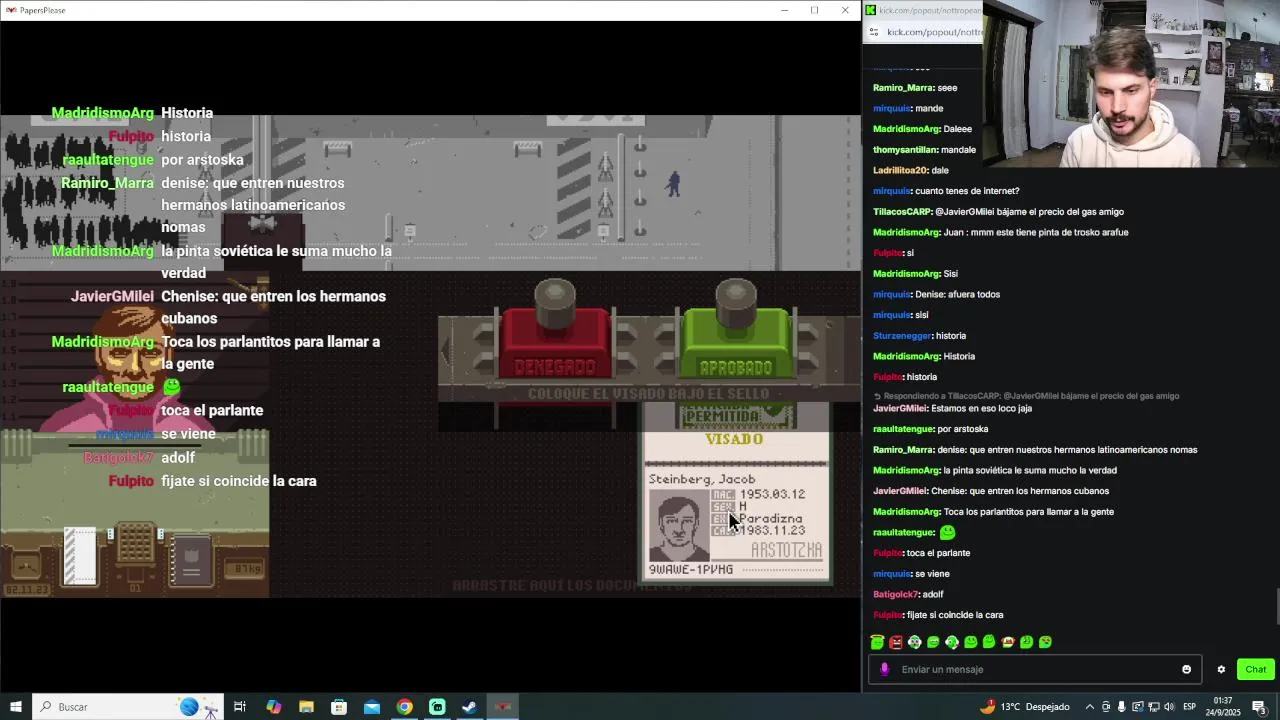Open the inspector rulebook on the desk
Viewport: 1280px width, 720px height.
tap(192, 560)
